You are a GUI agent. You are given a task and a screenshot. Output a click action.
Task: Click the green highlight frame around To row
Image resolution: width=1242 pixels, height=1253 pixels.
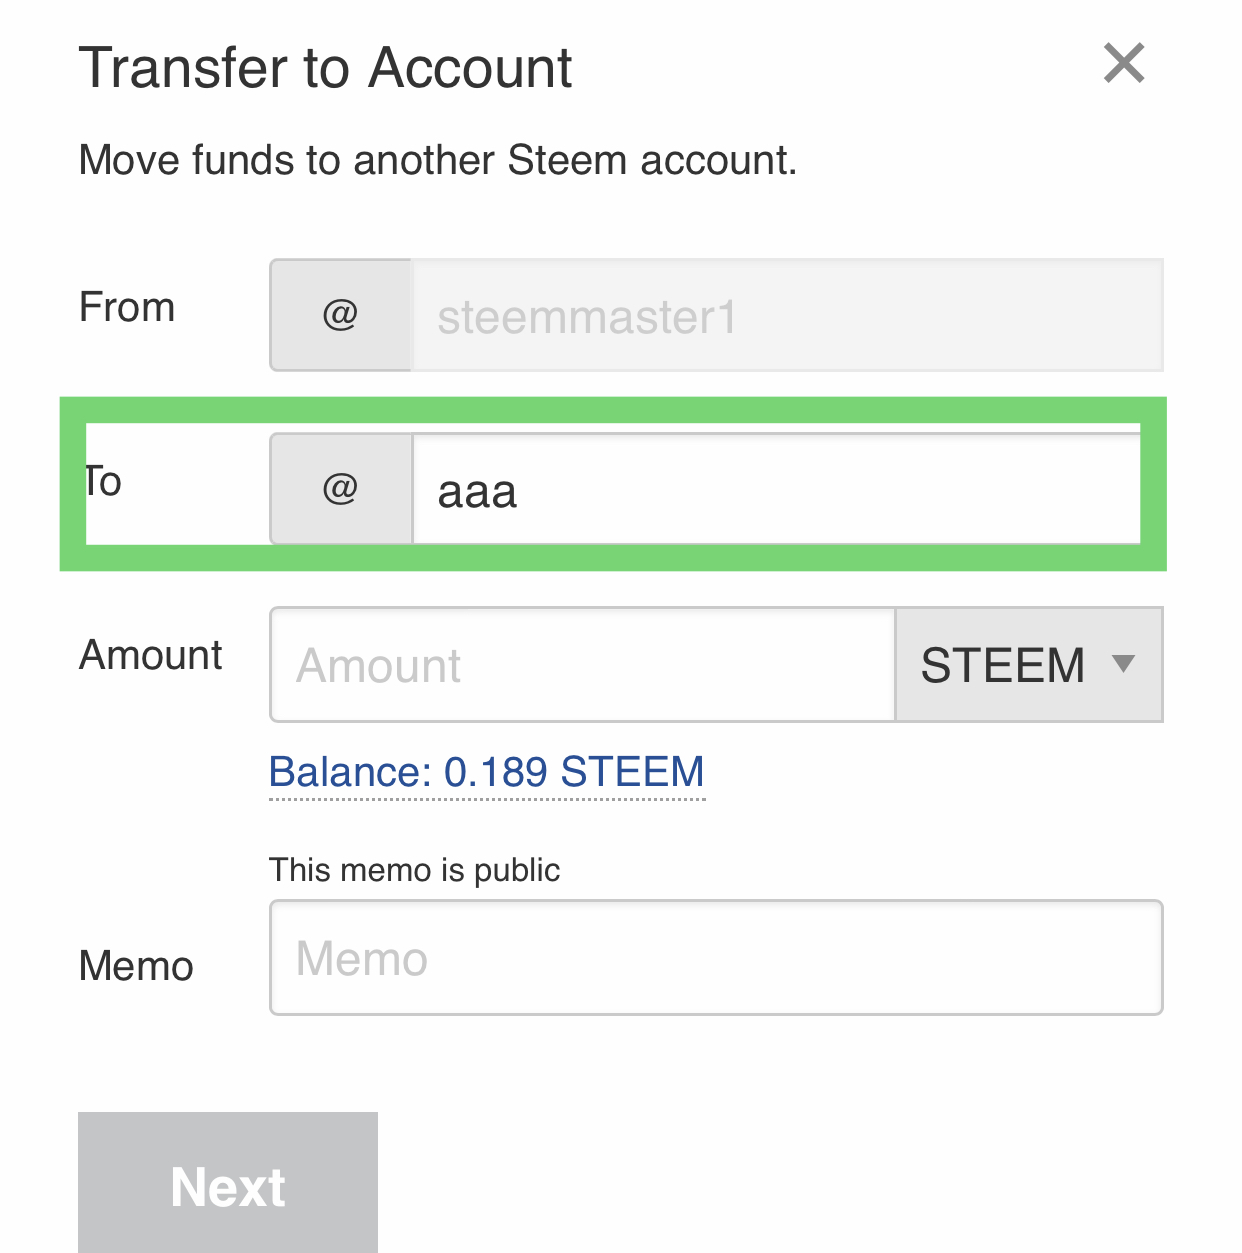point(613,410)
